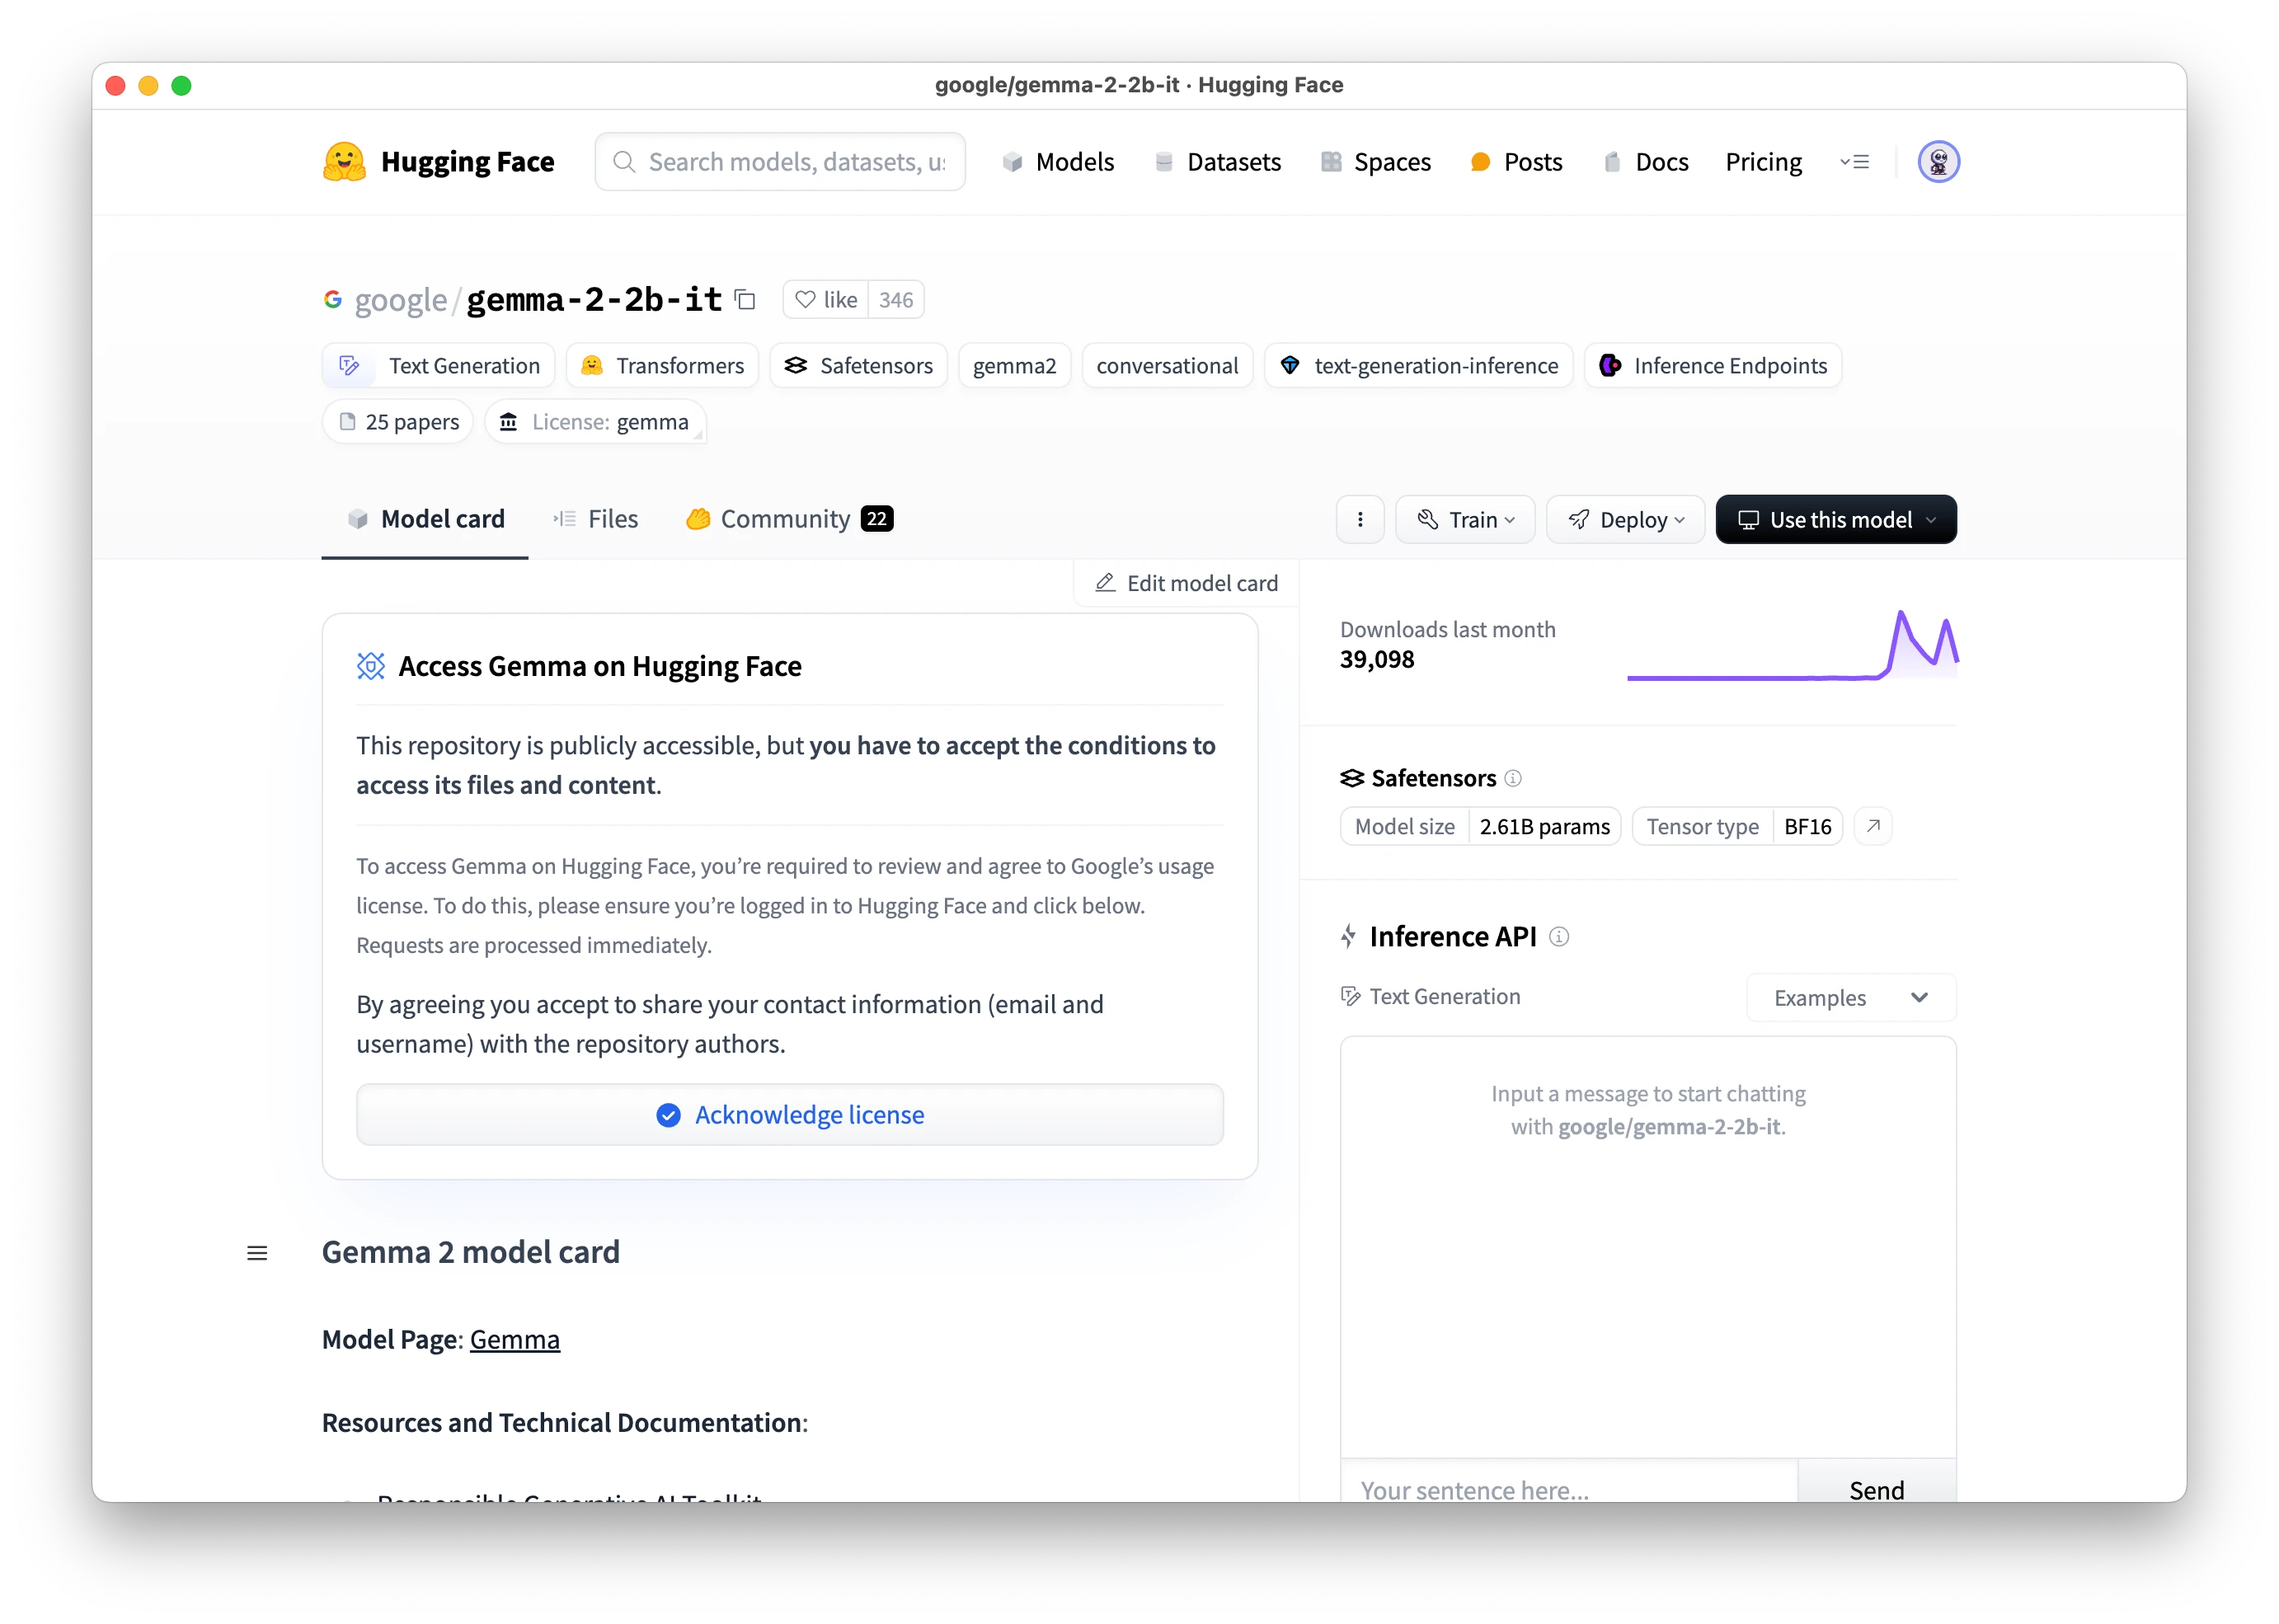Click the conversational tag

(1167, 366)
